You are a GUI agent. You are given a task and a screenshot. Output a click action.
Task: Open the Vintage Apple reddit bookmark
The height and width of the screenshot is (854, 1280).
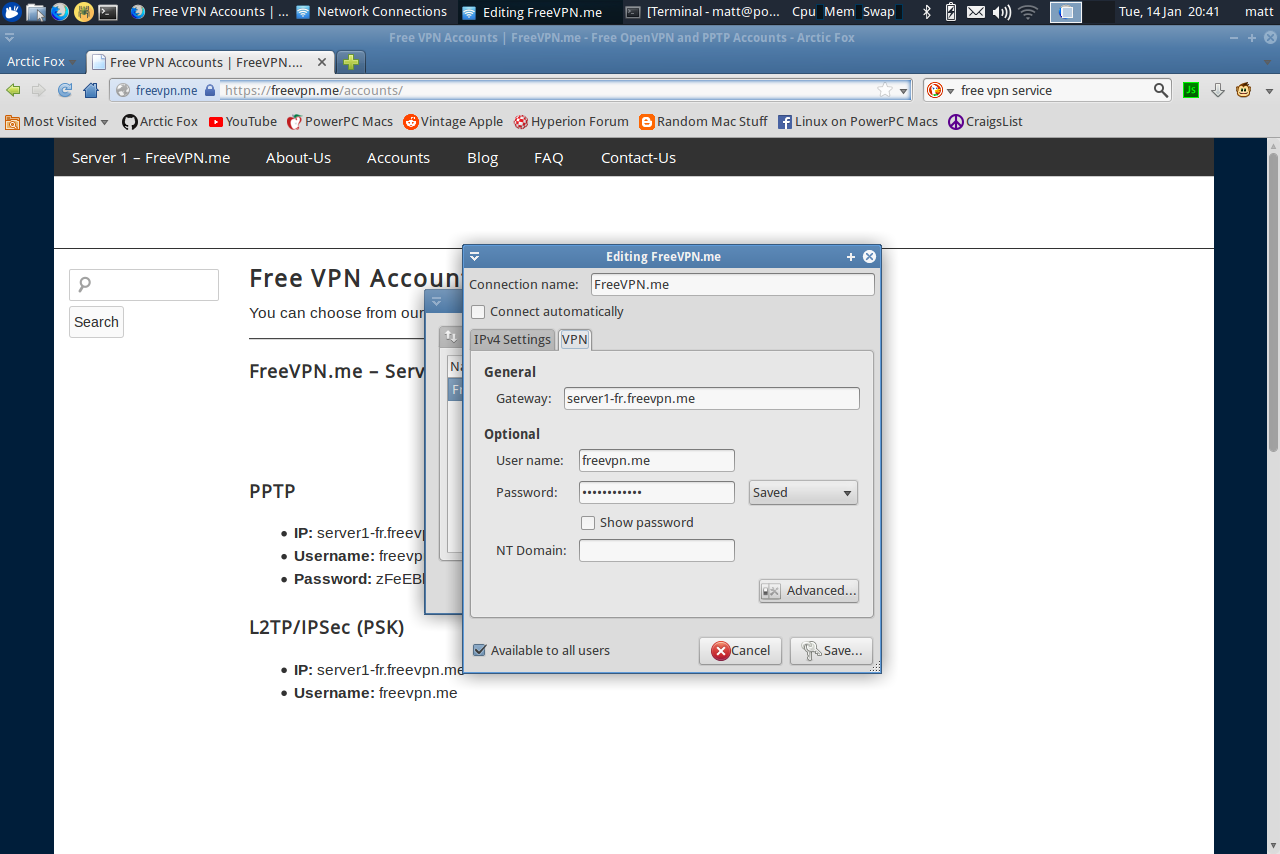pyautogui.click(x=453, y=121)
